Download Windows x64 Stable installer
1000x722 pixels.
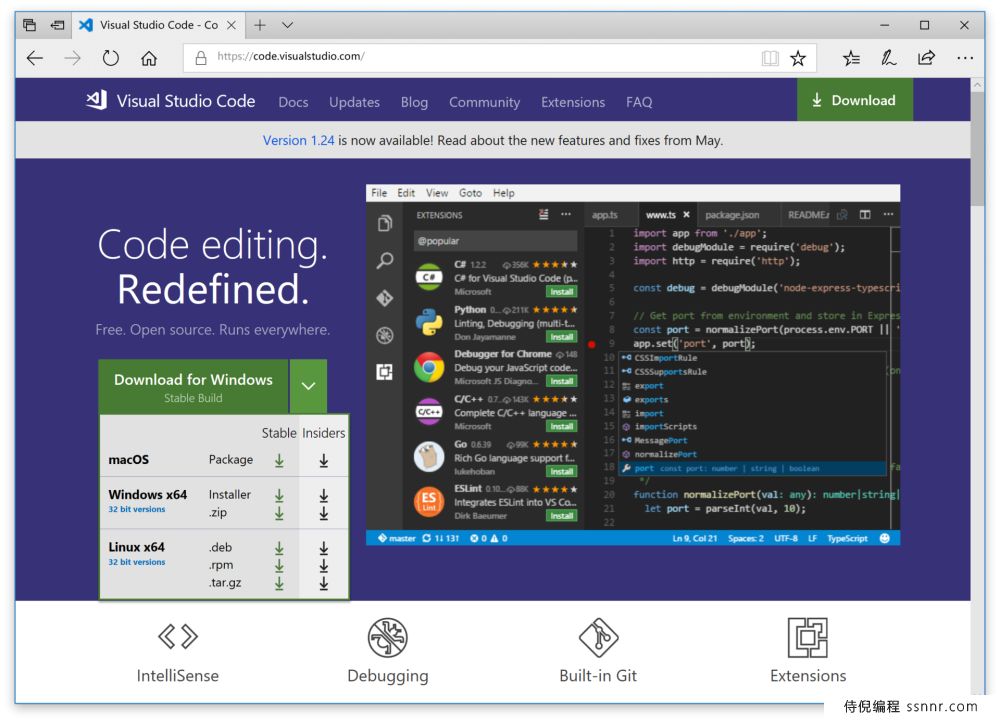(x=279, y=495)
